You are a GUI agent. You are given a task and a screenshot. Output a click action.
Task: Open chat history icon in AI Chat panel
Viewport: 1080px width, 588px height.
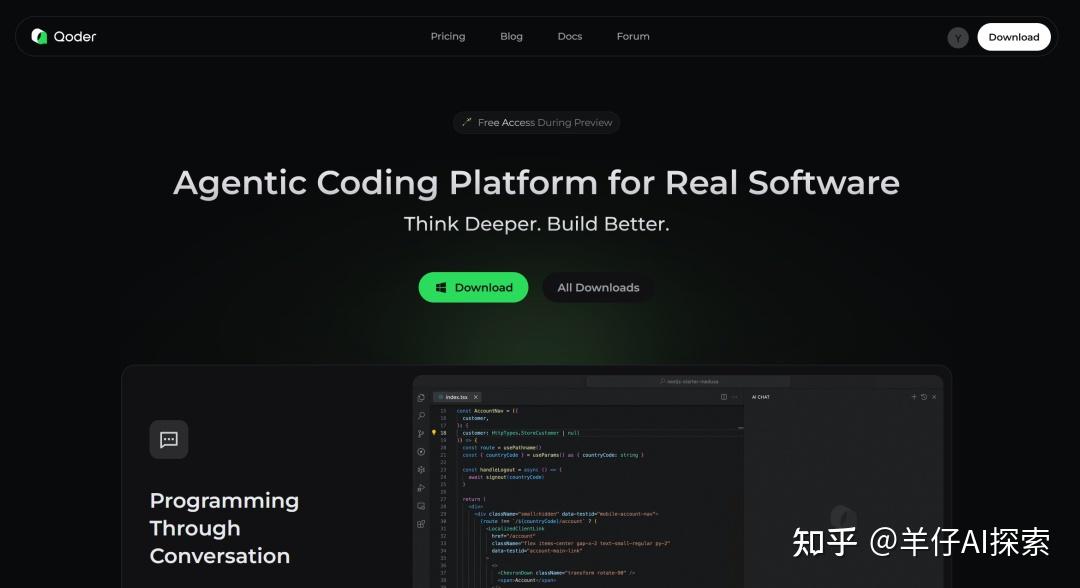[x=924, y=397]
